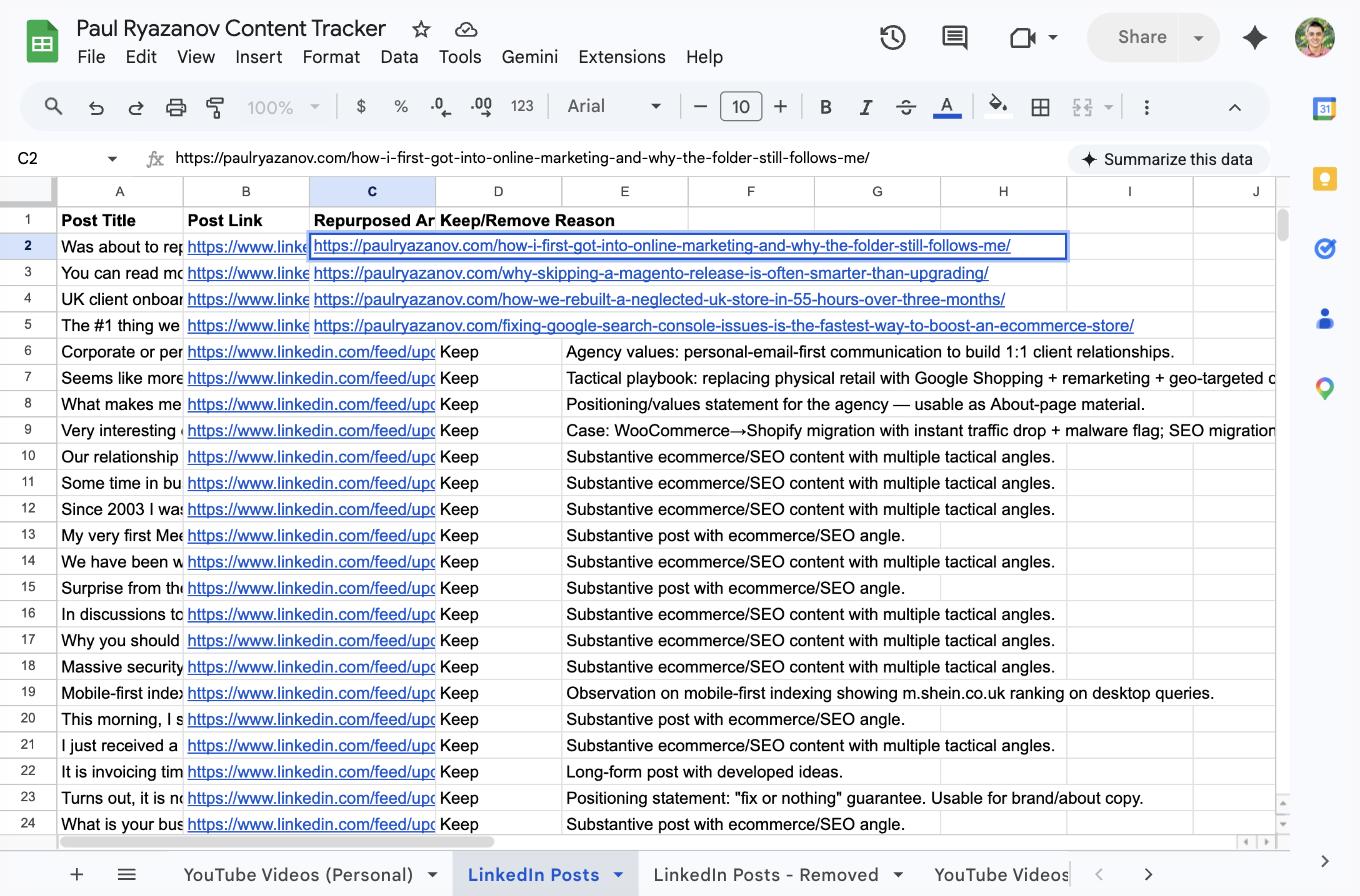1360x896 pixels.
Task: Open the fill color picker
Action: coord(997,106)
